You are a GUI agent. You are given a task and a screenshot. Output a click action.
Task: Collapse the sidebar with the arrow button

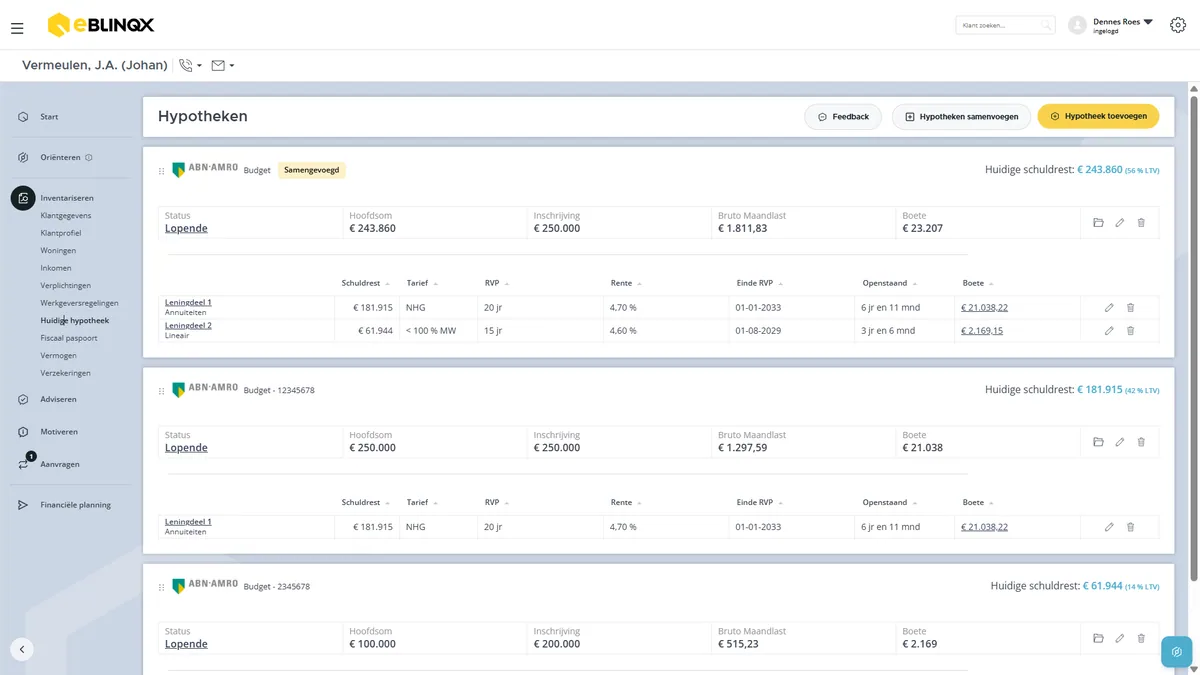[x=22, y=649]
